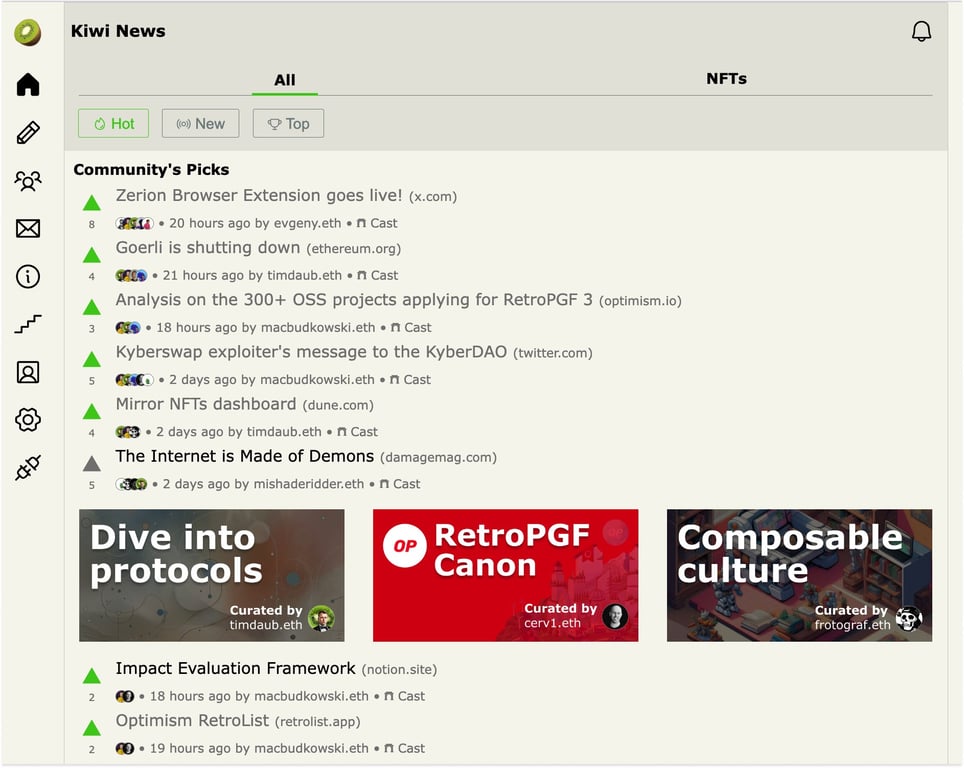The image size is (964, 768).
Task: Click Cast on Goerli story
Action: pos(377,275)
